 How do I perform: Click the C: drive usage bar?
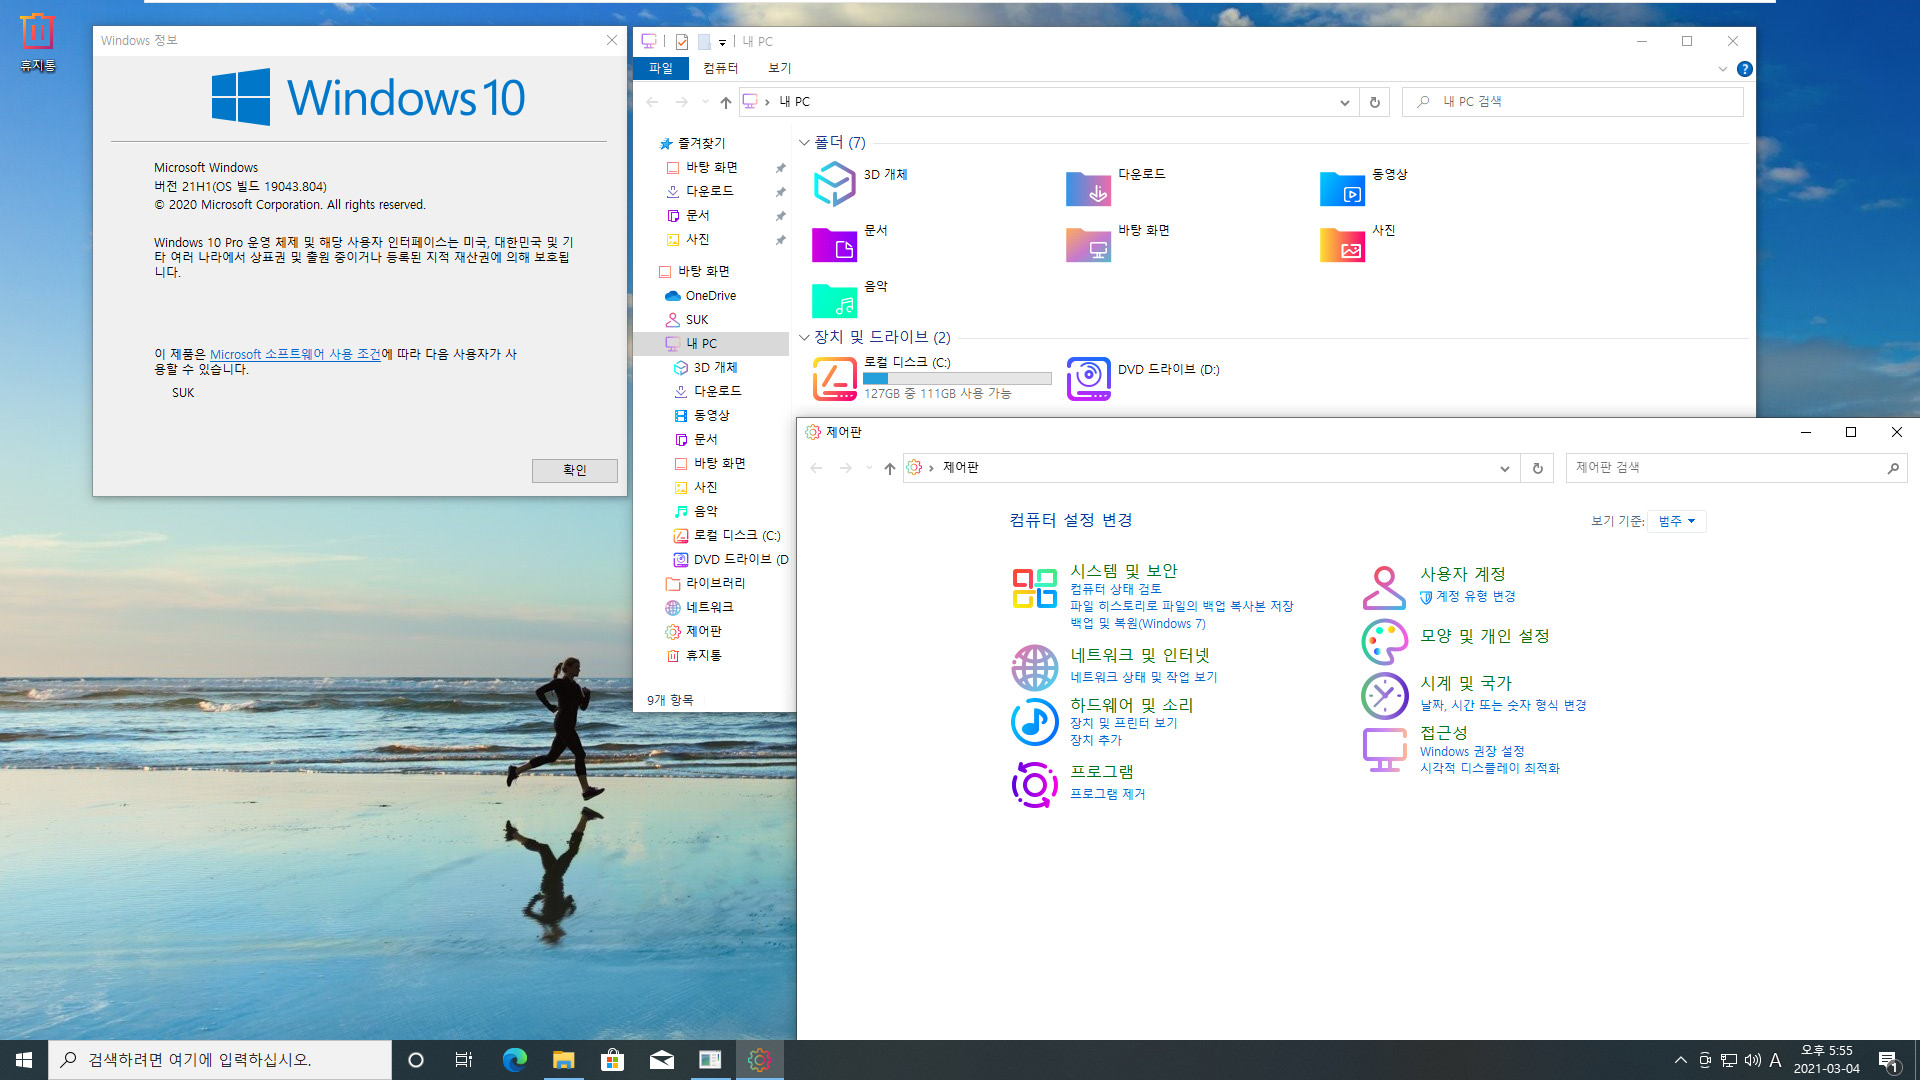pos(957,379)
